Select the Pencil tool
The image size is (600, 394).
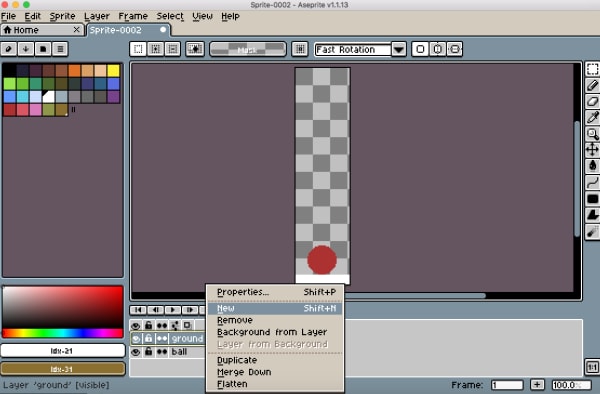[592, 85]
